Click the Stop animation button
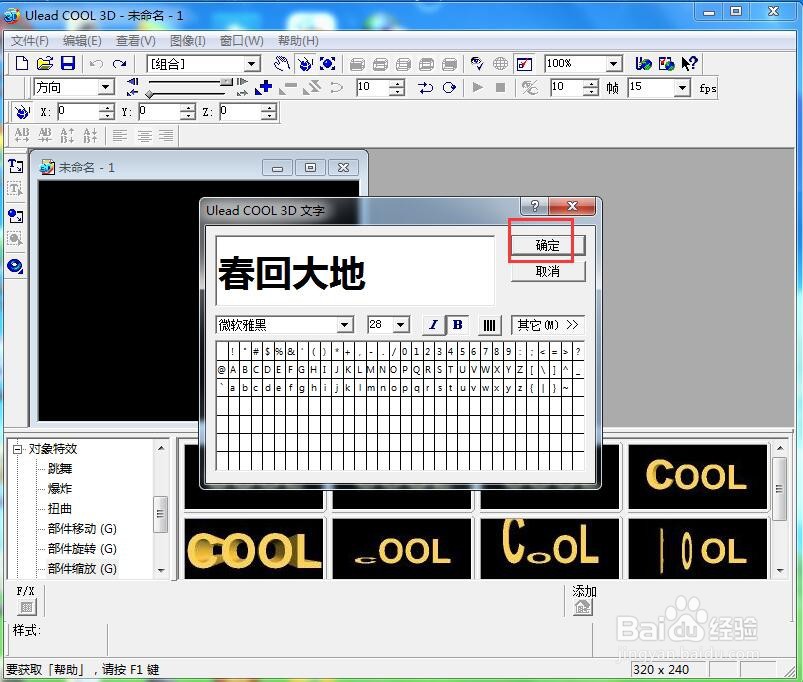803x682 pixels. 501,88
